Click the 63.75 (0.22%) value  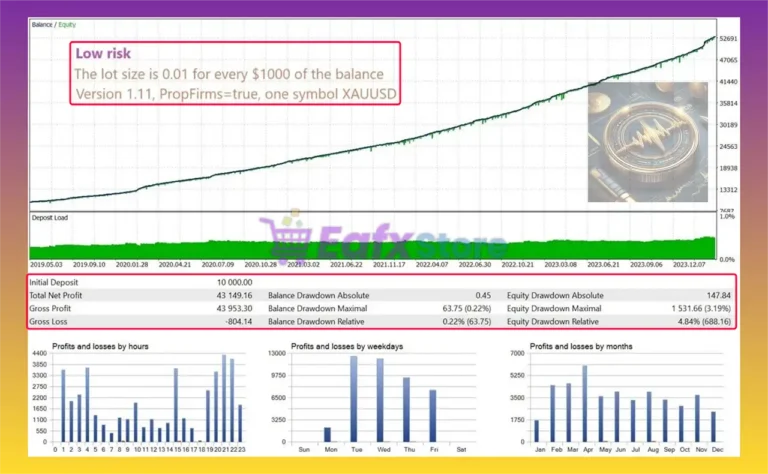click(466, 308)
